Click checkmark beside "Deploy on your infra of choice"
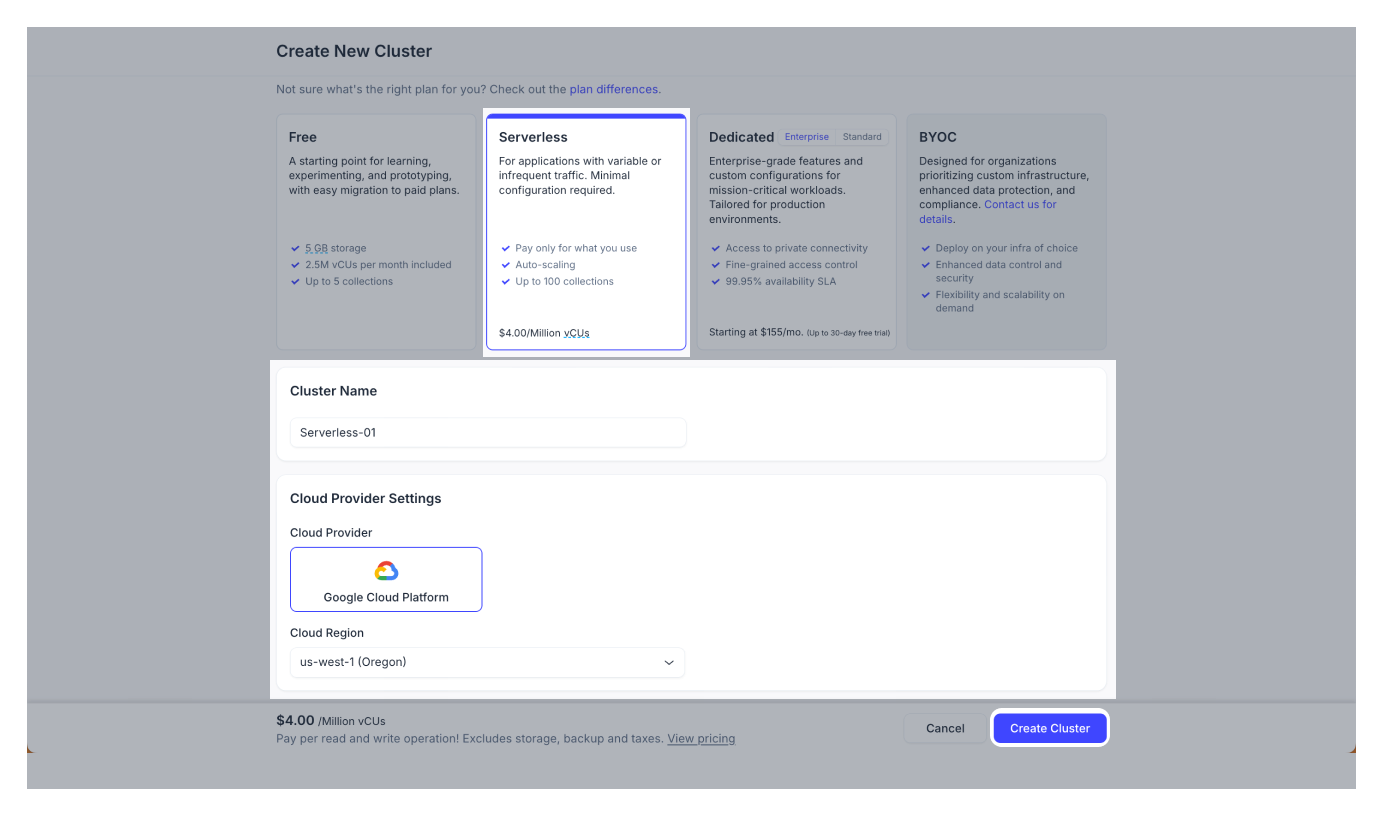The width and height of the screenshot is (1383, 816). tap(926, 248)
